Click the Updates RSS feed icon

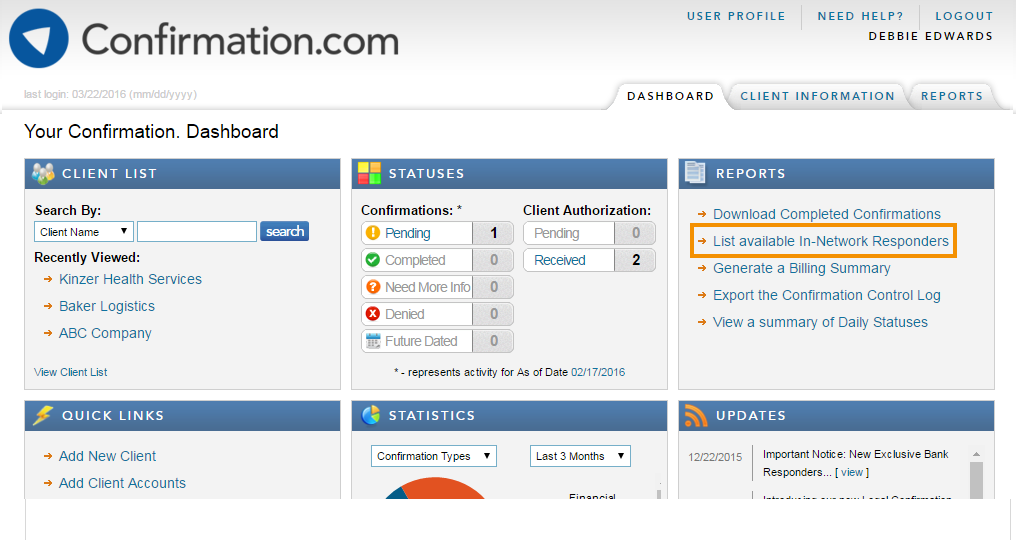coord(696,415)
